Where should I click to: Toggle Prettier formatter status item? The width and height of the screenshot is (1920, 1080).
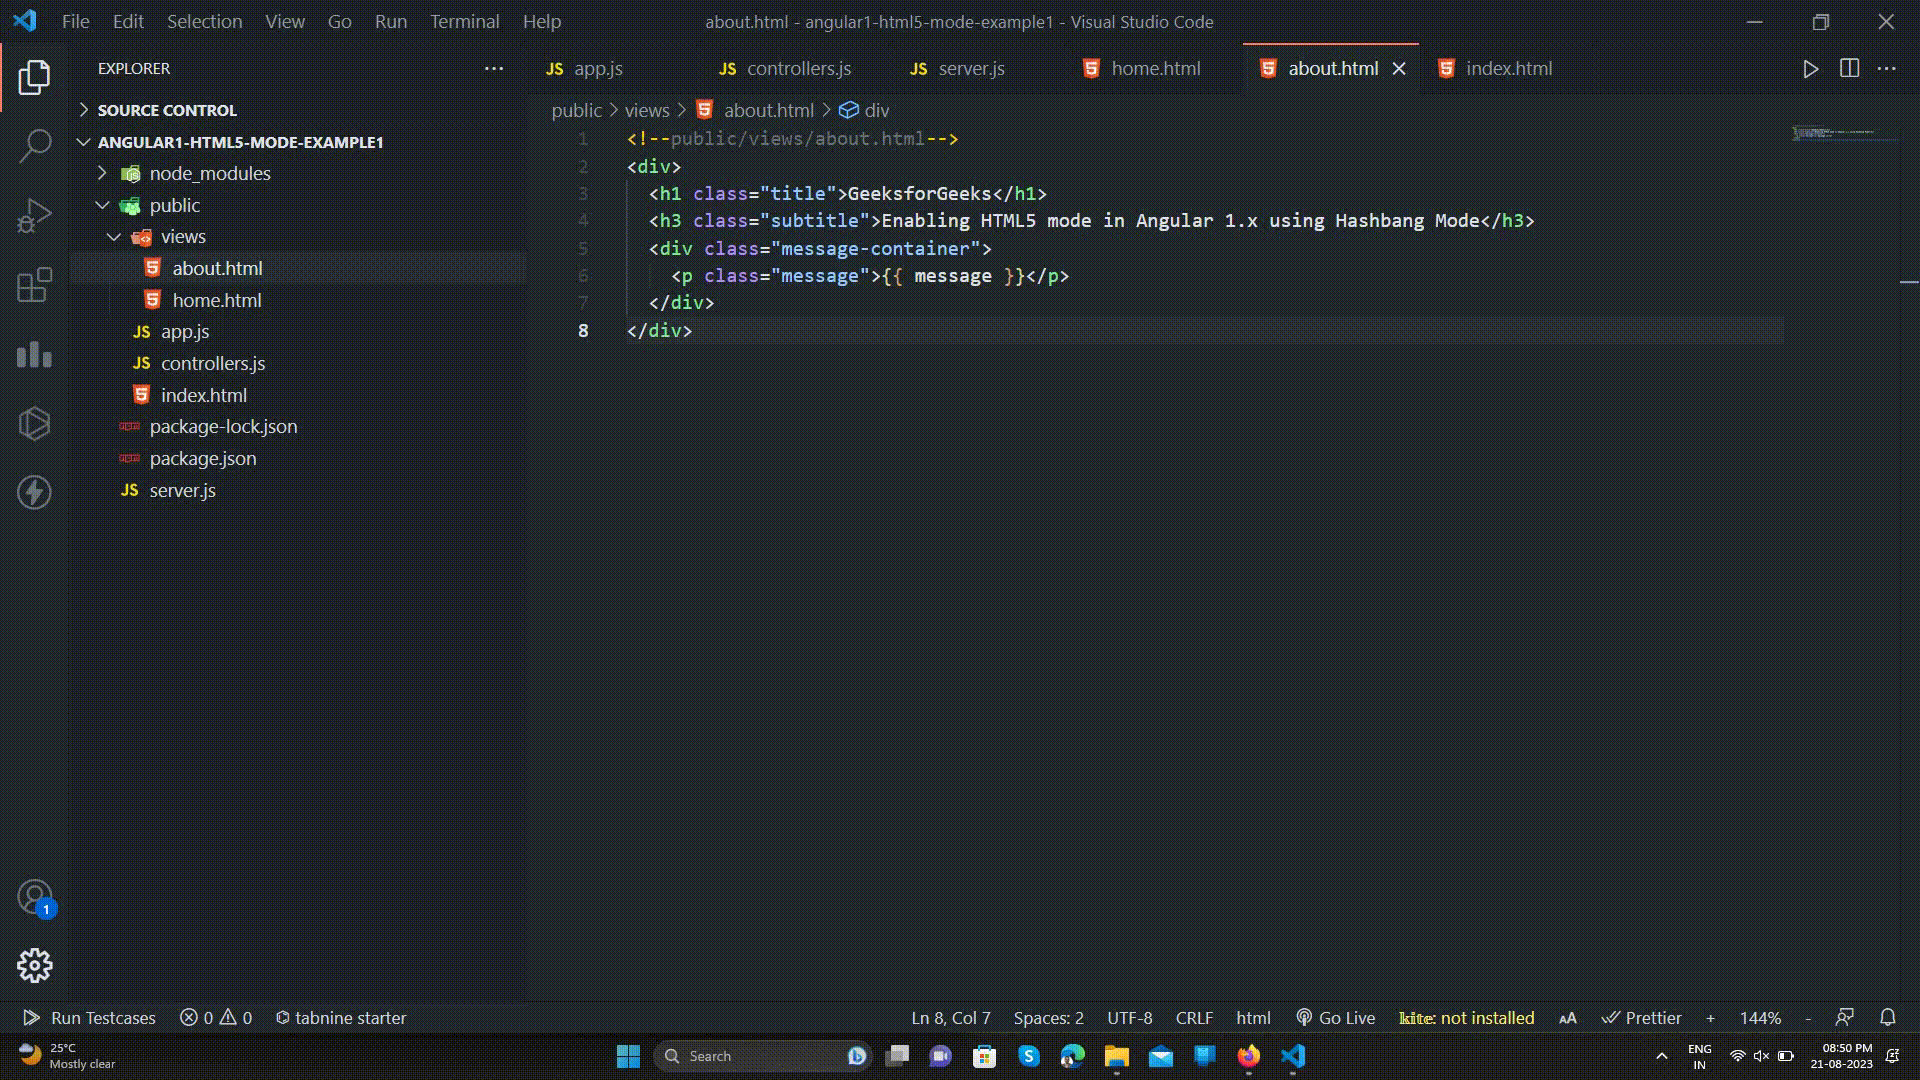1641,1017
